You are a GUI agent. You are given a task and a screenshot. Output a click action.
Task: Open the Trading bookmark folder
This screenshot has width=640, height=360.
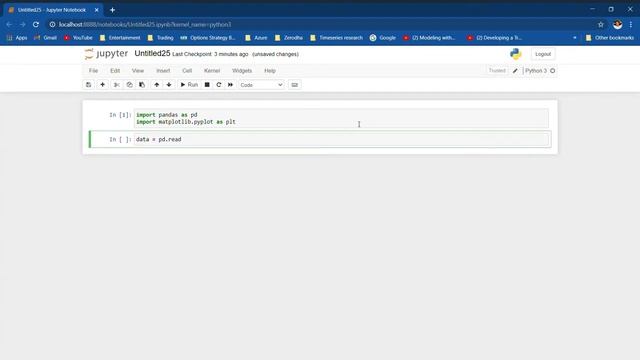[160, 38]
